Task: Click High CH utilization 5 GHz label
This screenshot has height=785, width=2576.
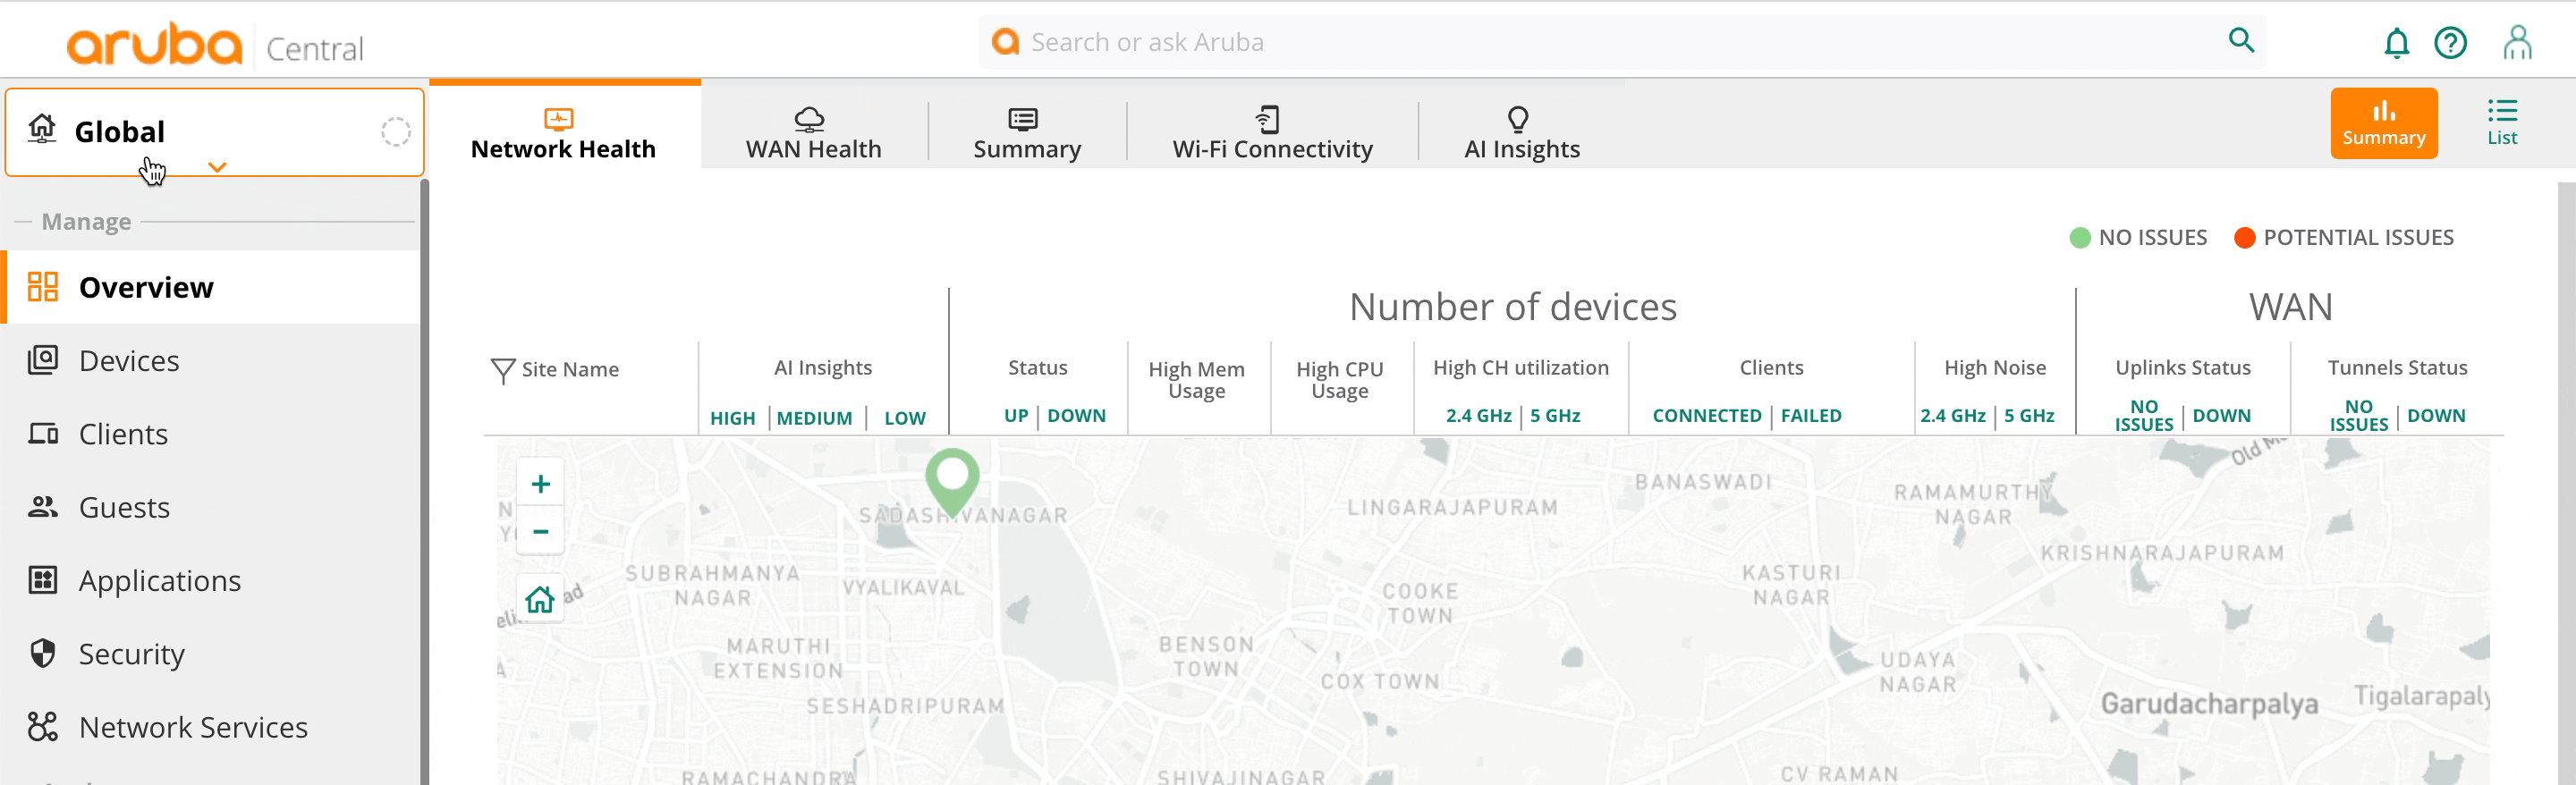Action: [x=1555, y=415]
